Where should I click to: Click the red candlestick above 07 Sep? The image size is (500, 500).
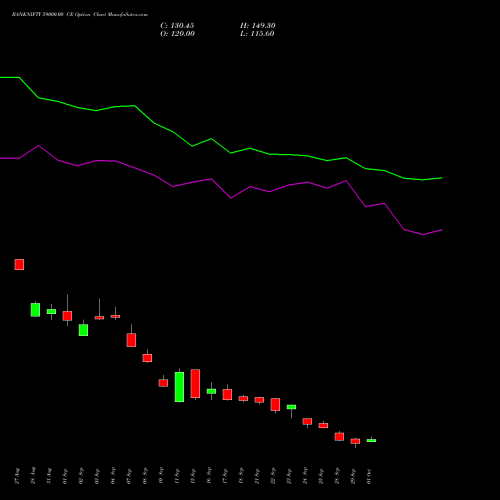tap(131, 340)
